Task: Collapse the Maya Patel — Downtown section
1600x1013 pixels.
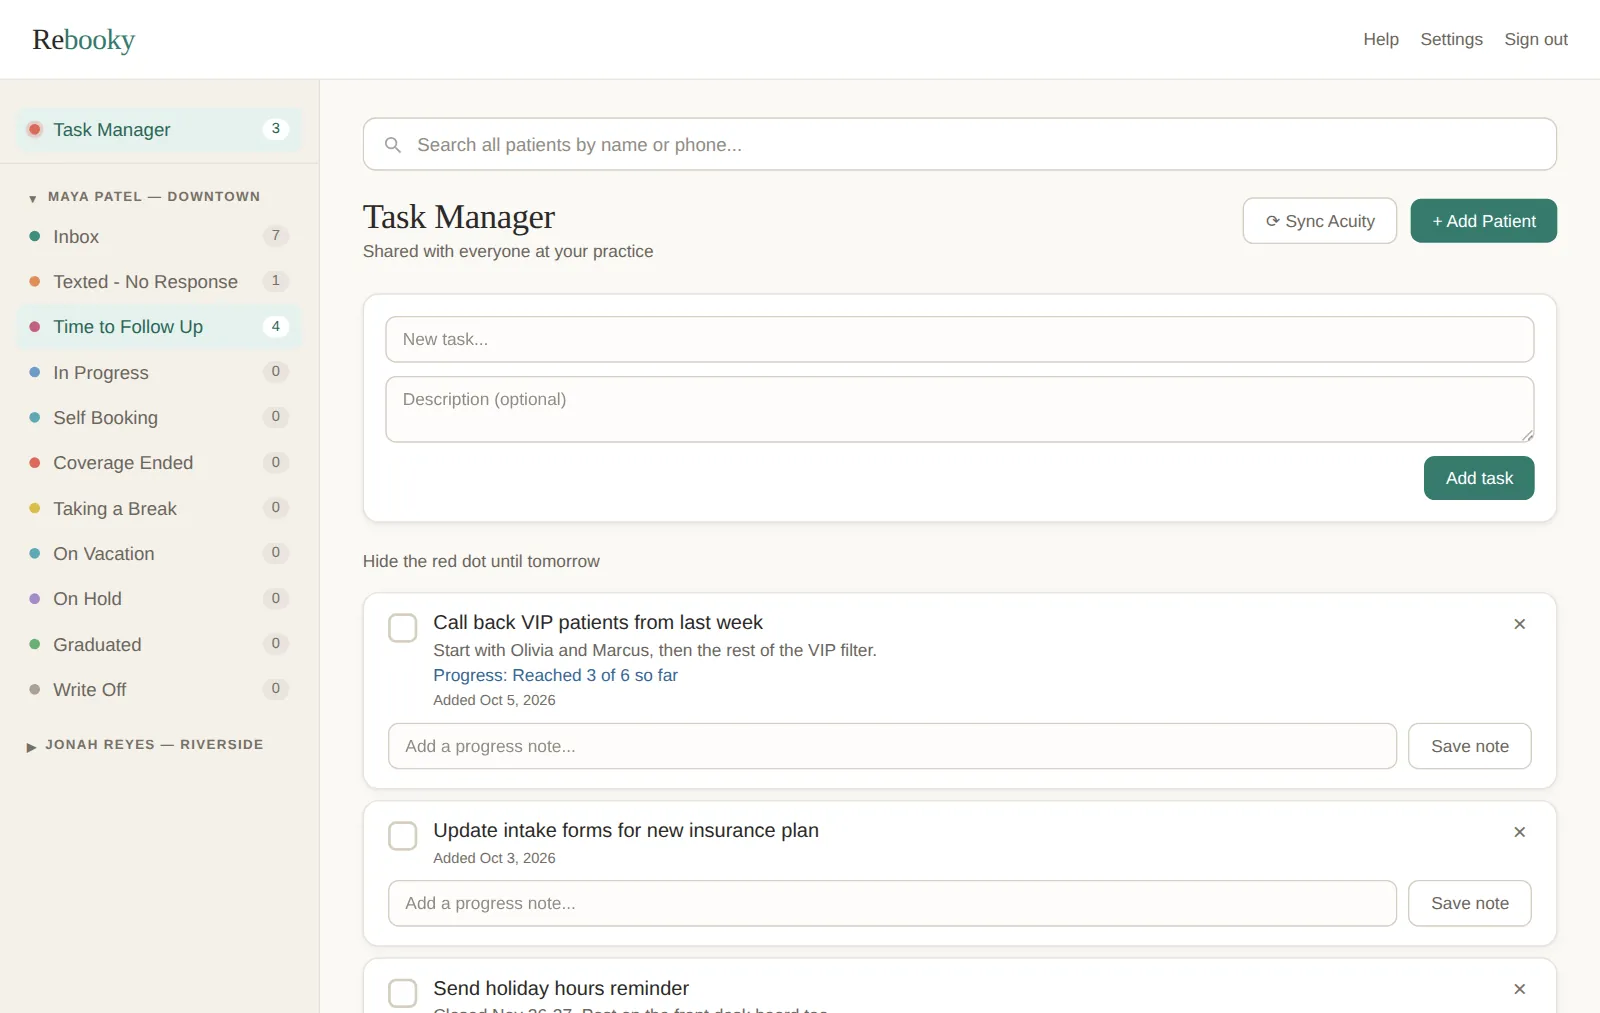Action: click(x=145, y=197)
